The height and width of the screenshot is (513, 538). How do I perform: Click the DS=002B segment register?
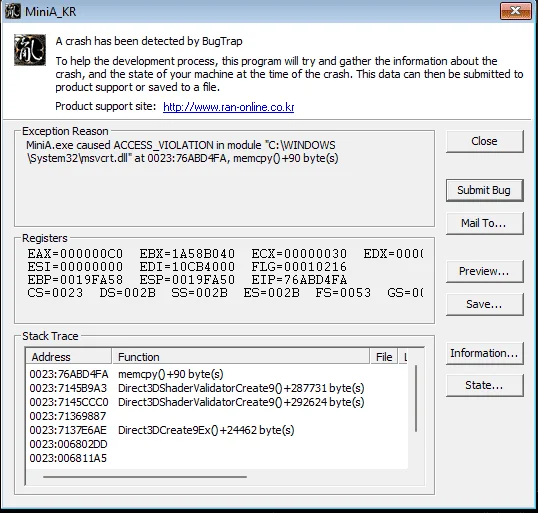[127, 293]
